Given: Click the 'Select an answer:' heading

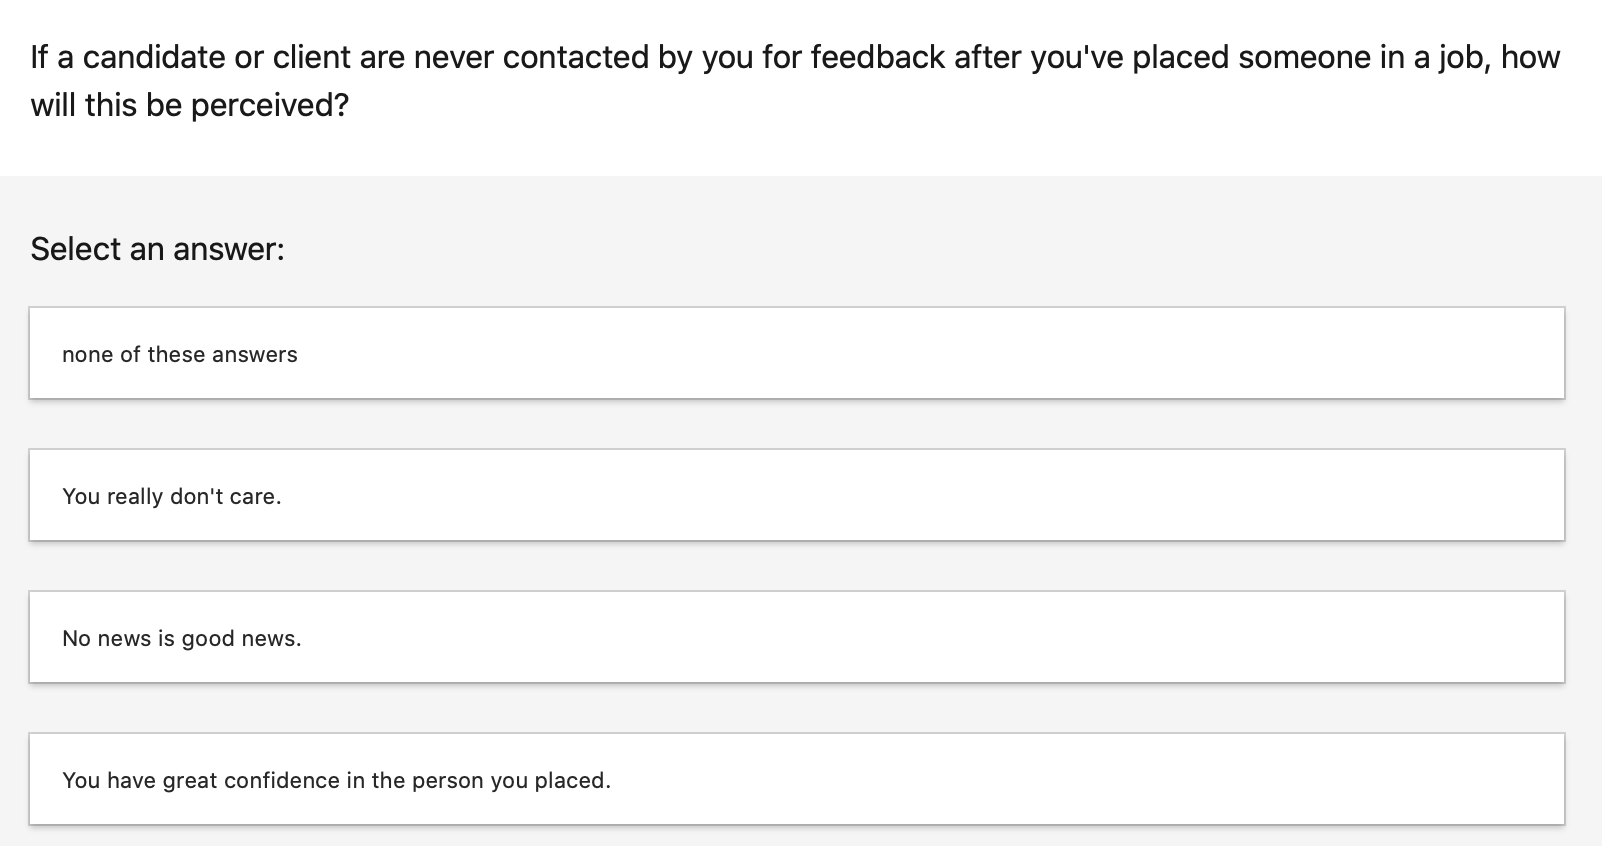Looking at the screenshot, I should 156,248.
